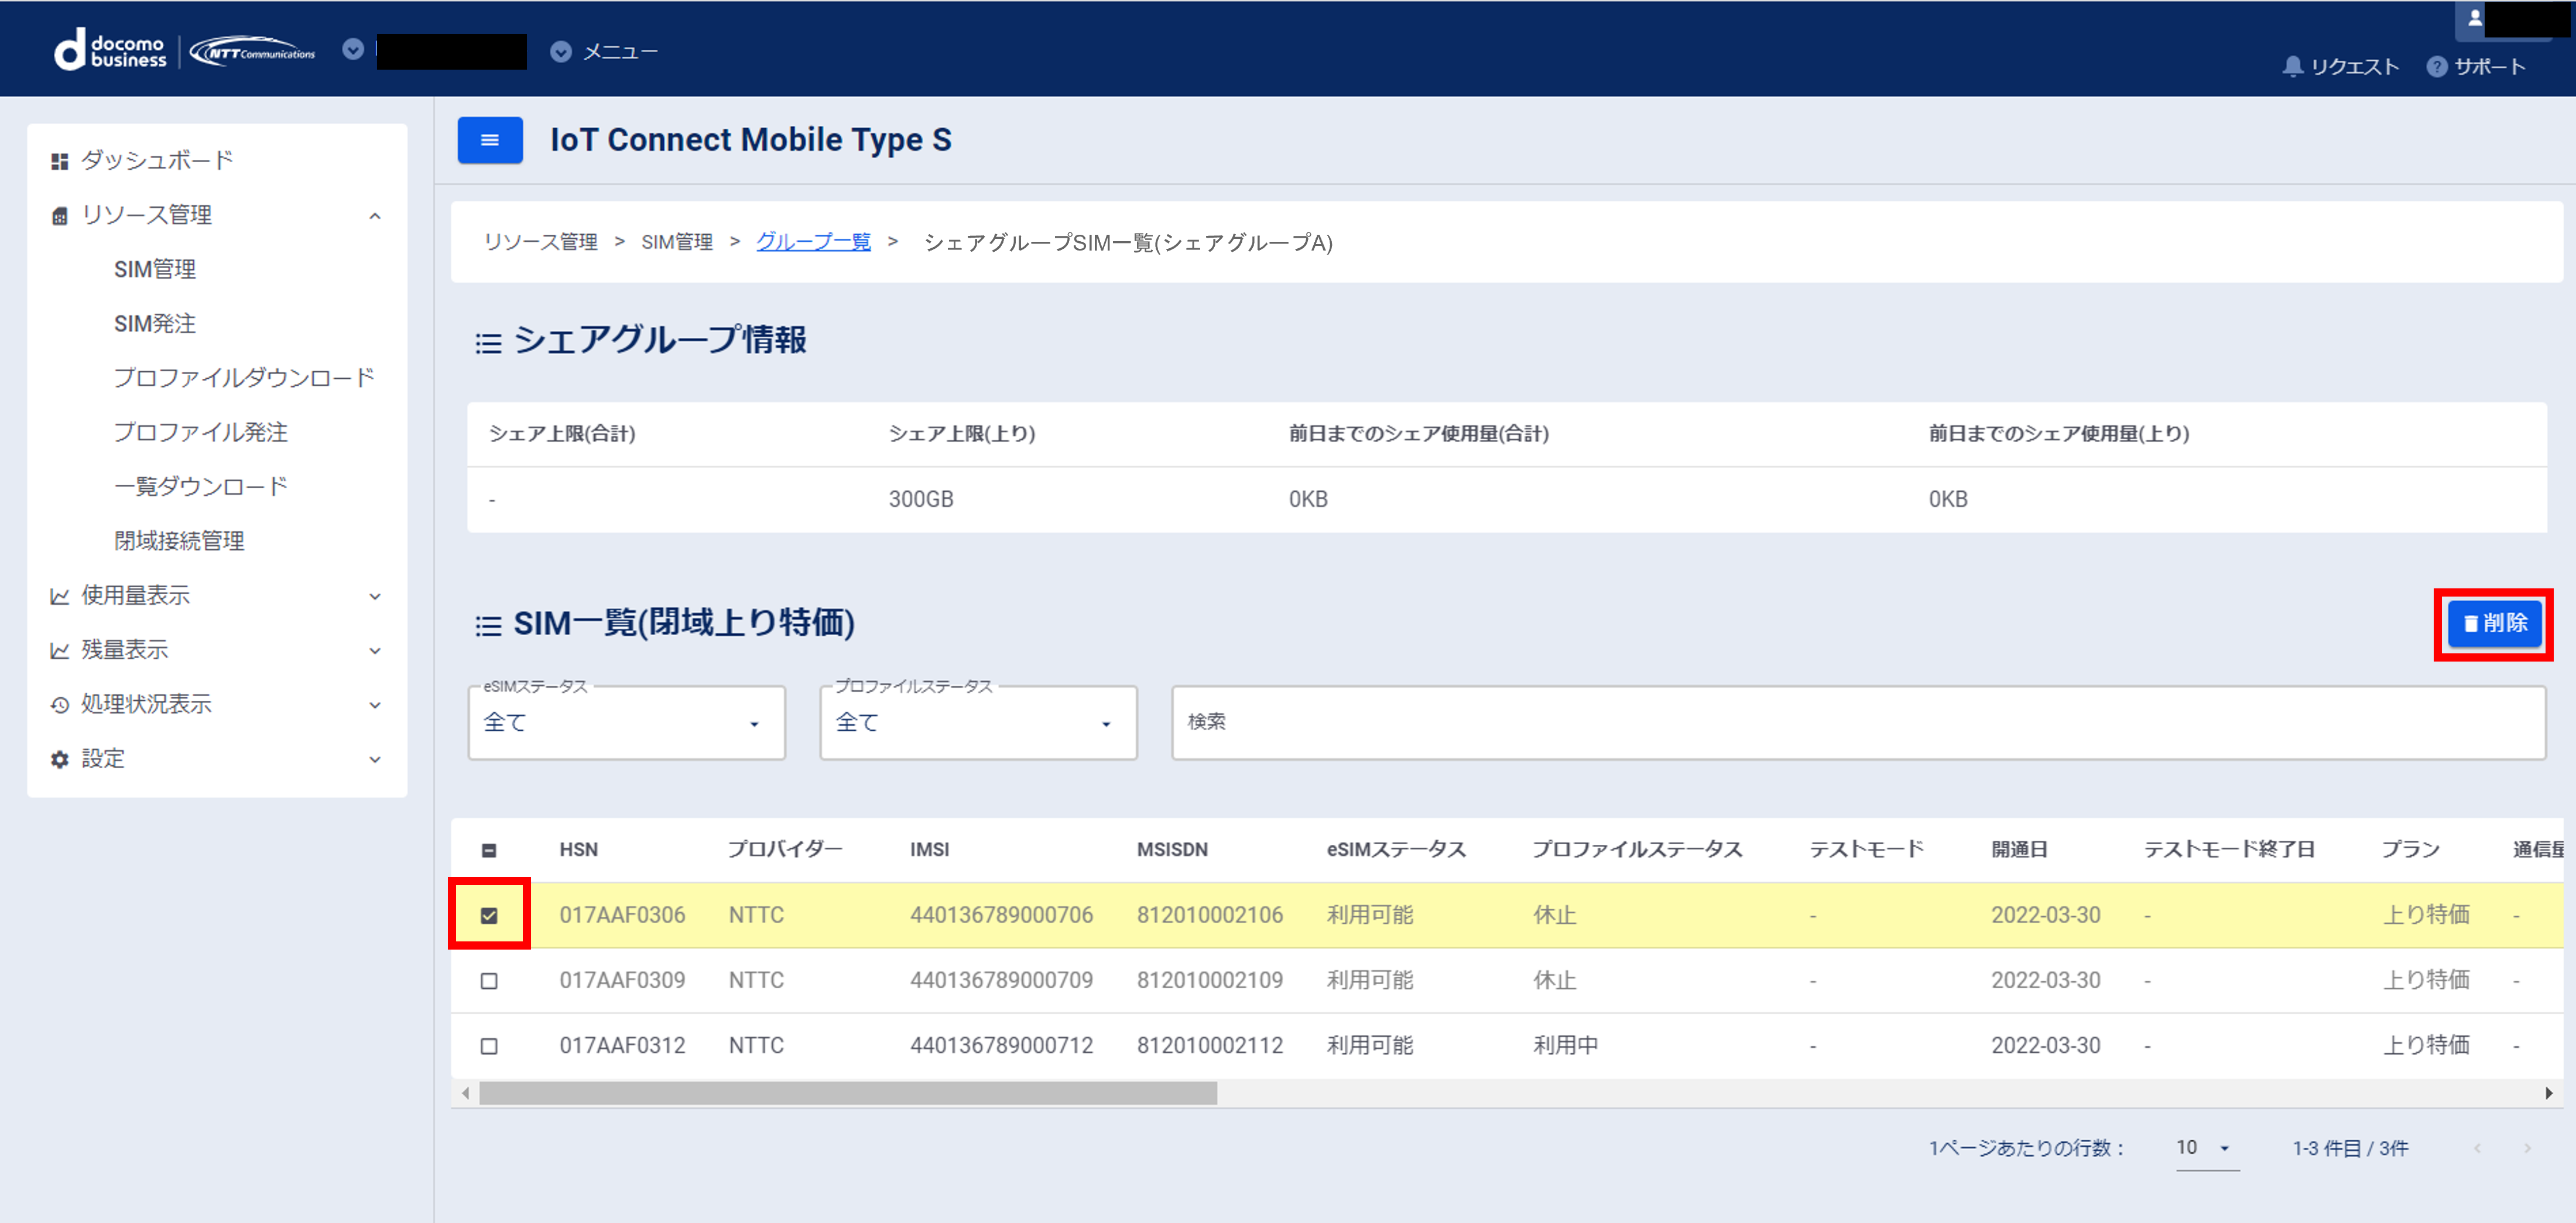Viewport: 2576px width, 1223px height.
Task: Click the horizontal scrollbar under the table
Action: (x=847, y=1093)
